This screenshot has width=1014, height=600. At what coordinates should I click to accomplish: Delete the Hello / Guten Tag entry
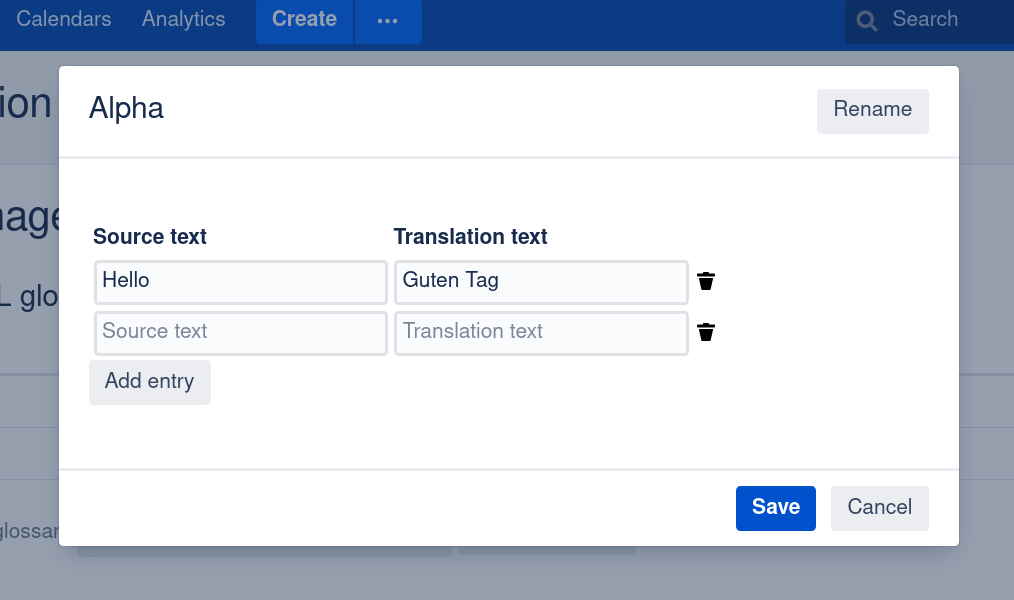[x=706, y=281]
